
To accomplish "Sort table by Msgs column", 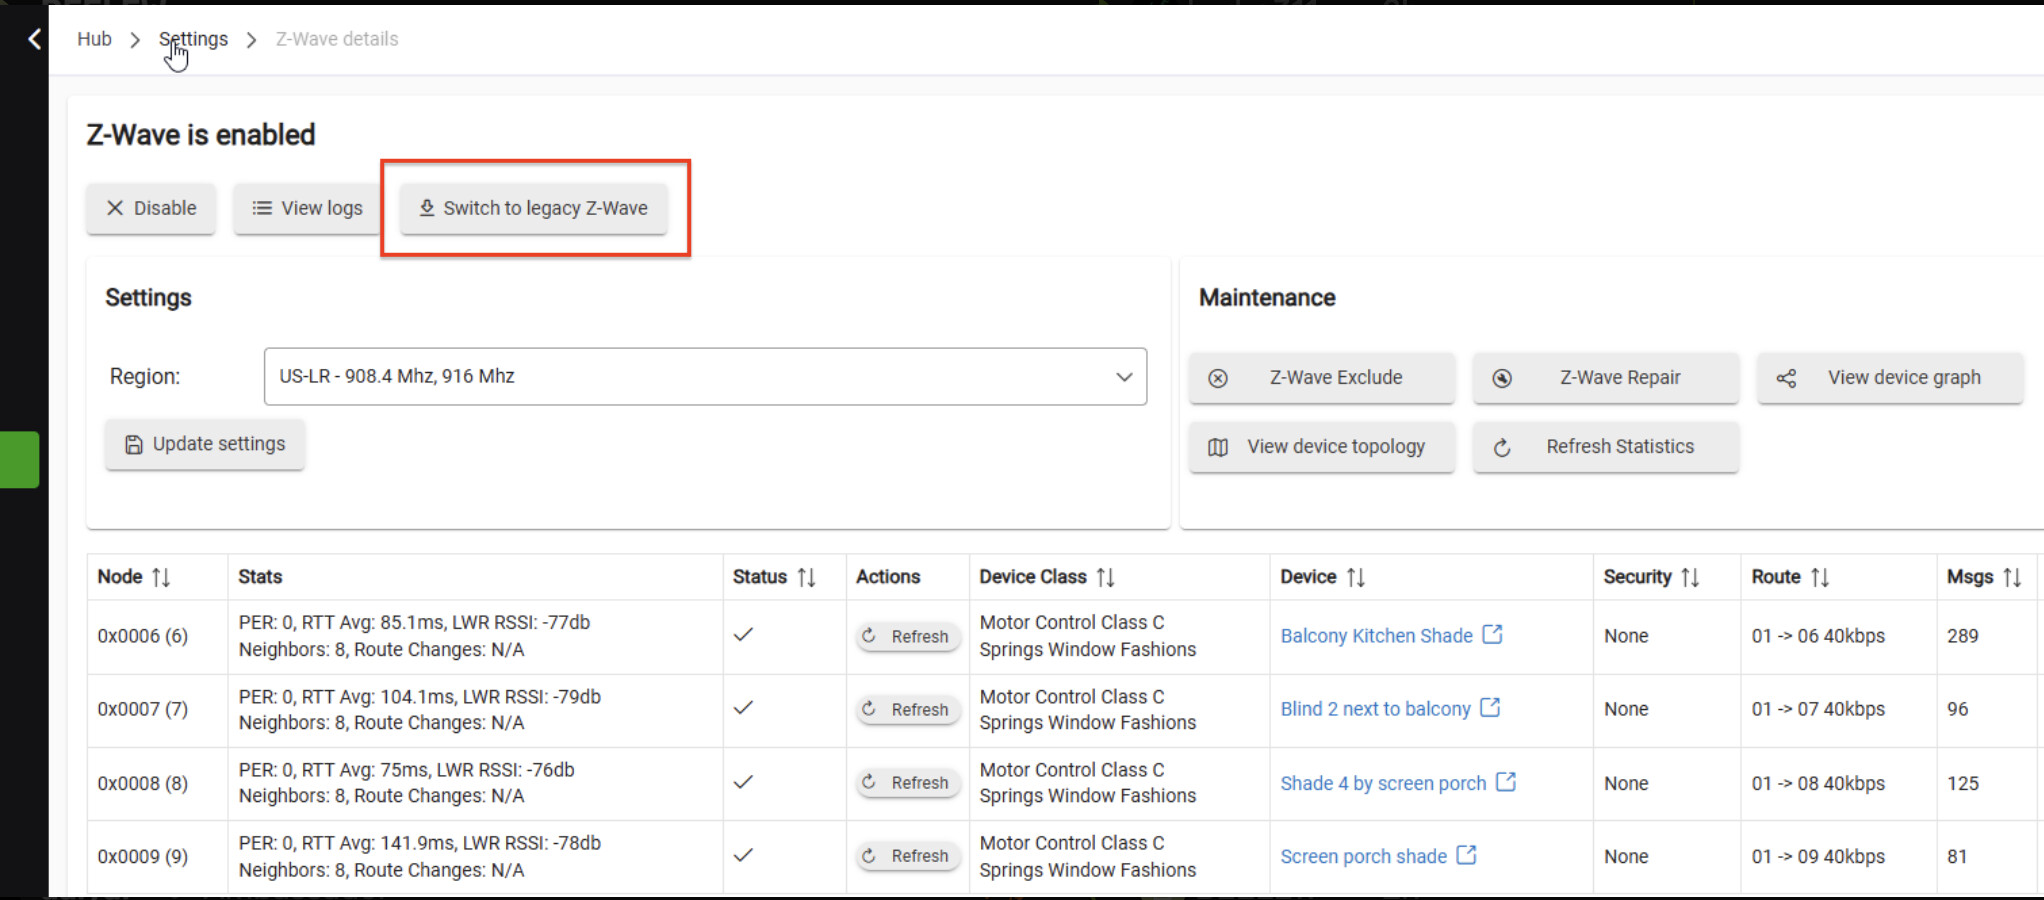I will click(x=2012, y=577).
